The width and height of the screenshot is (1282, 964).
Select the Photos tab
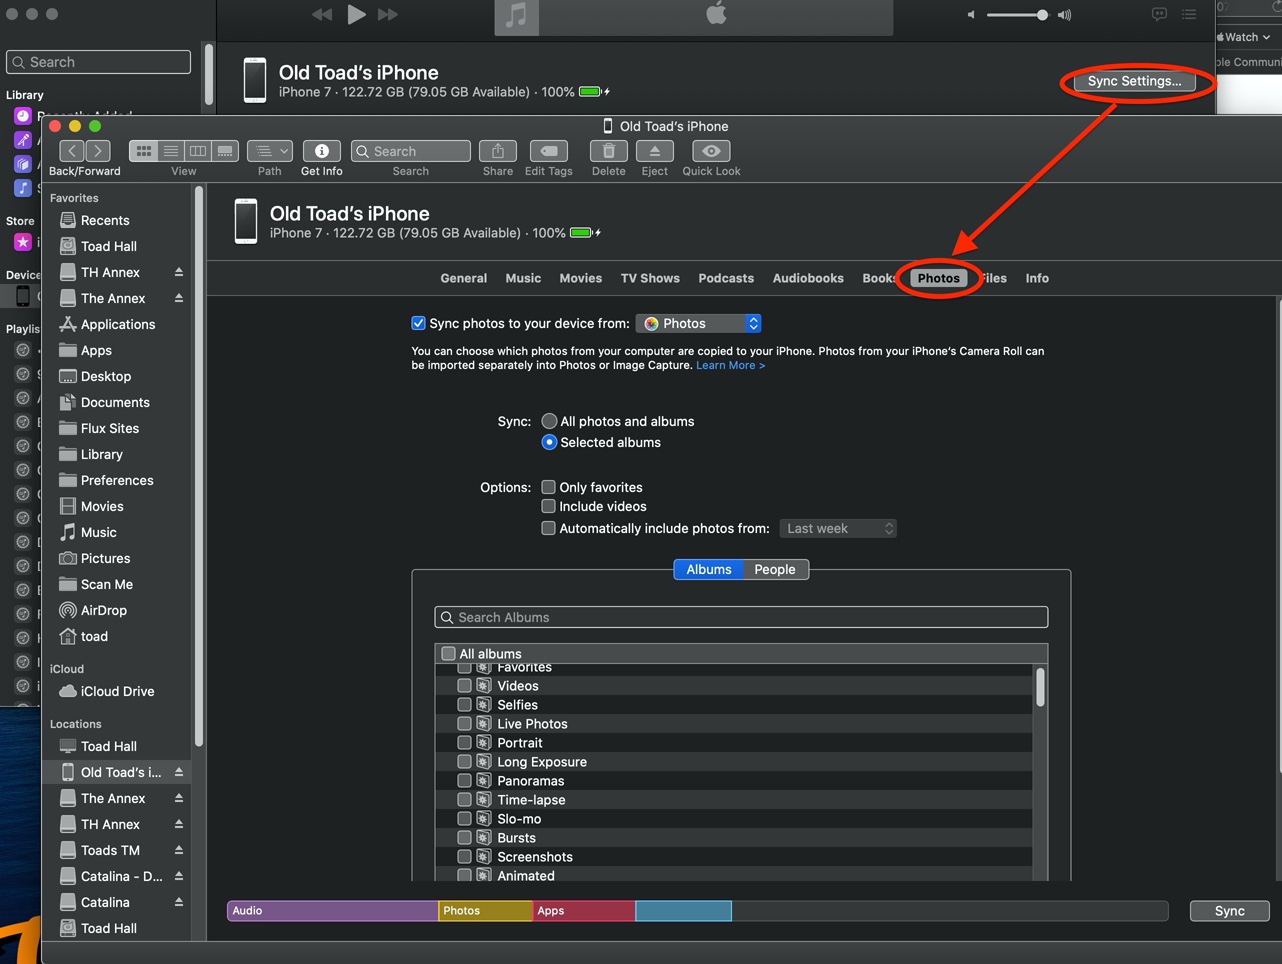pyautogui.click(x=939, y=278)
